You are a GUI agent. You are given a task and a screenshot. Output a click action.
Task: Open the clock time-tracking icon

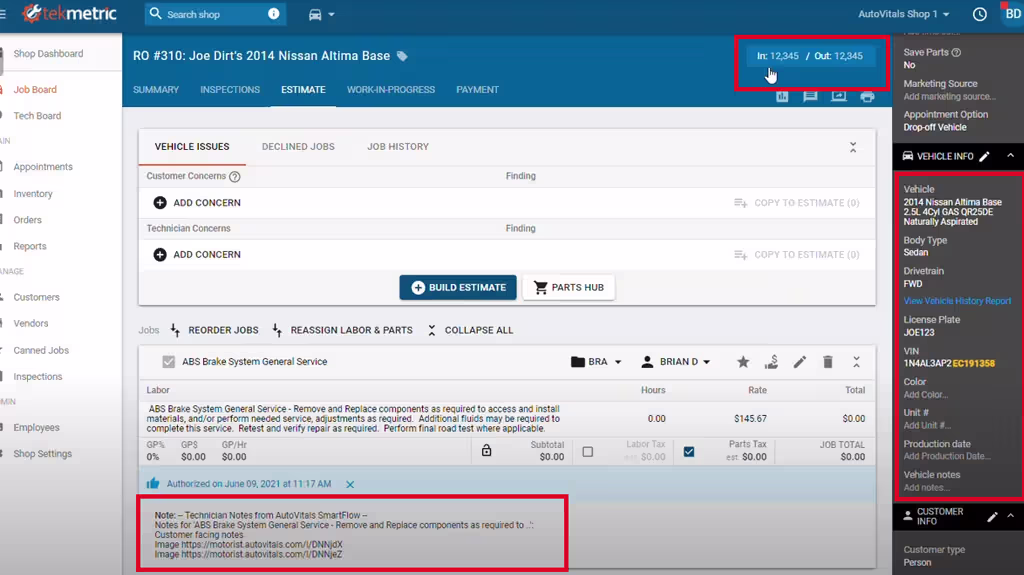point(980,14)
